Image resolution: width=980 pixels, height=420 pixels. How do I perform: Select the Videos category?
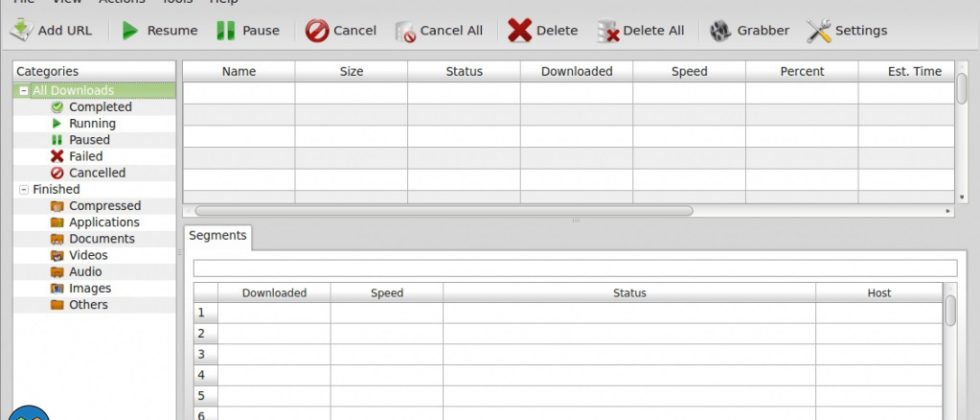(x=88, y=255)
